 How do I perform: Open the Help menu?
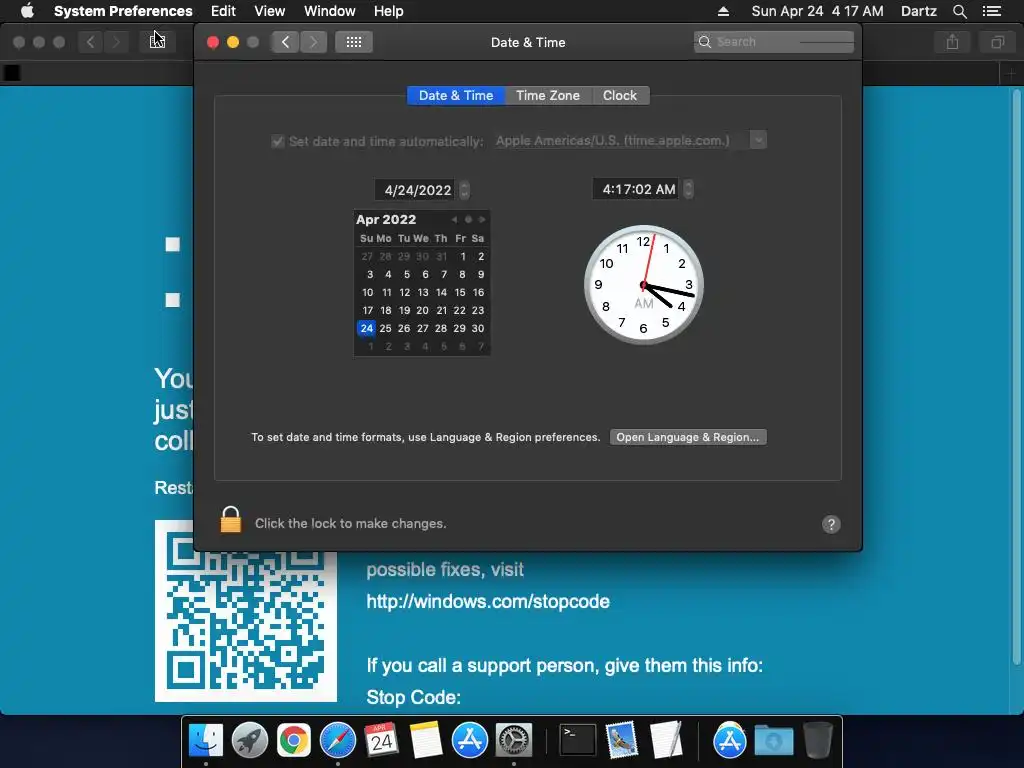389,11
